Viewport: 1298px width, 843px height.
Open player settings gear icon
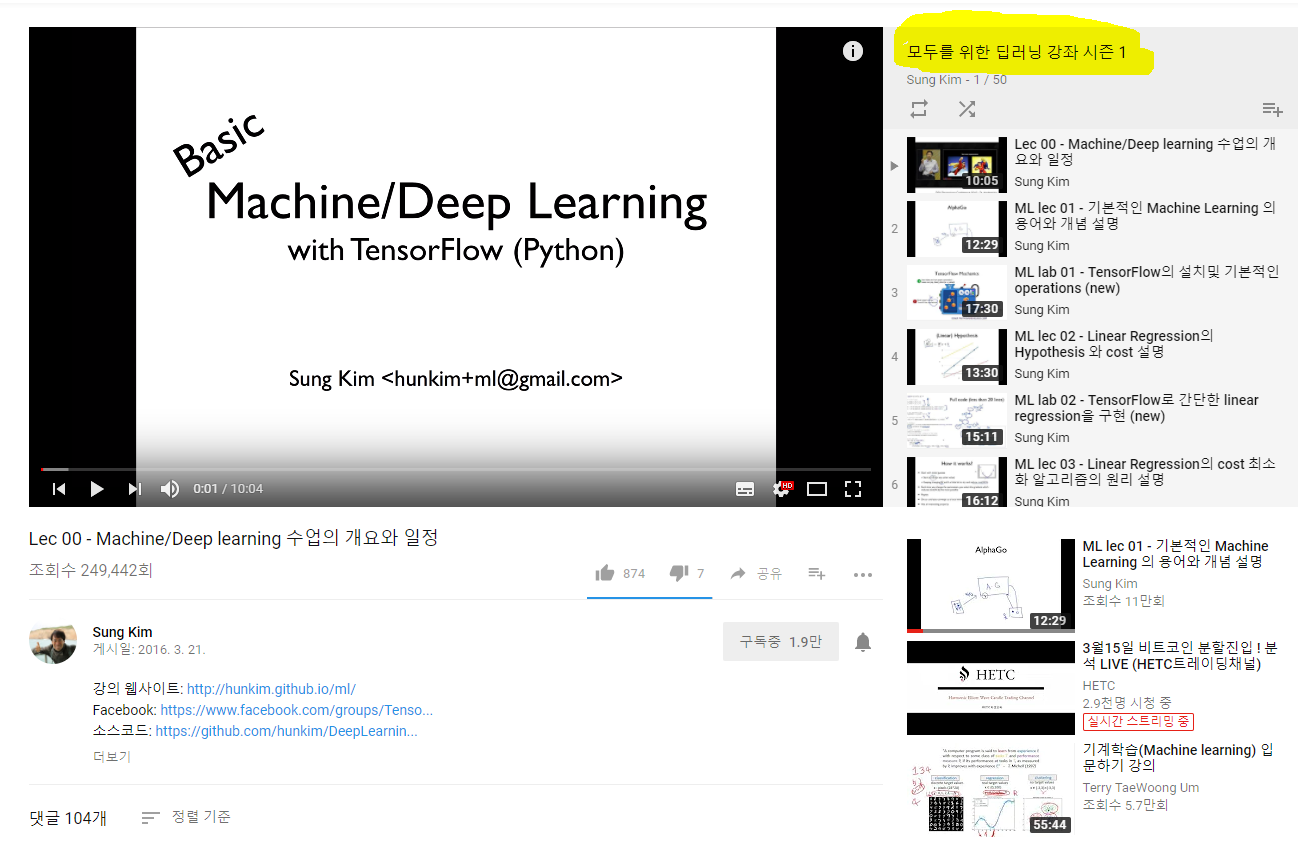pyautogui.click(x=781, y=489)
